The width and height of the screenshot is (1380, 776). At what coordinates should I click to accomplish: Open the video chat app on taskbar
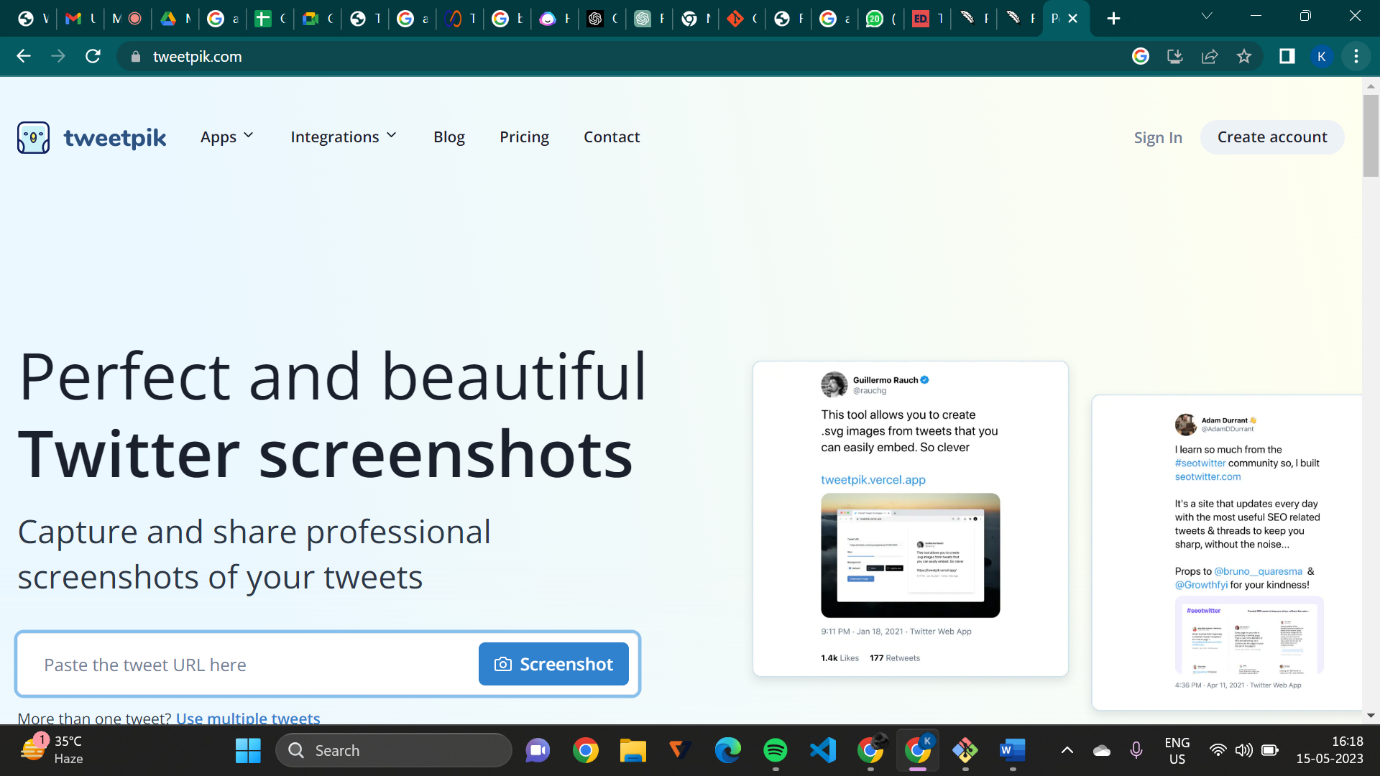coord(538,750)
